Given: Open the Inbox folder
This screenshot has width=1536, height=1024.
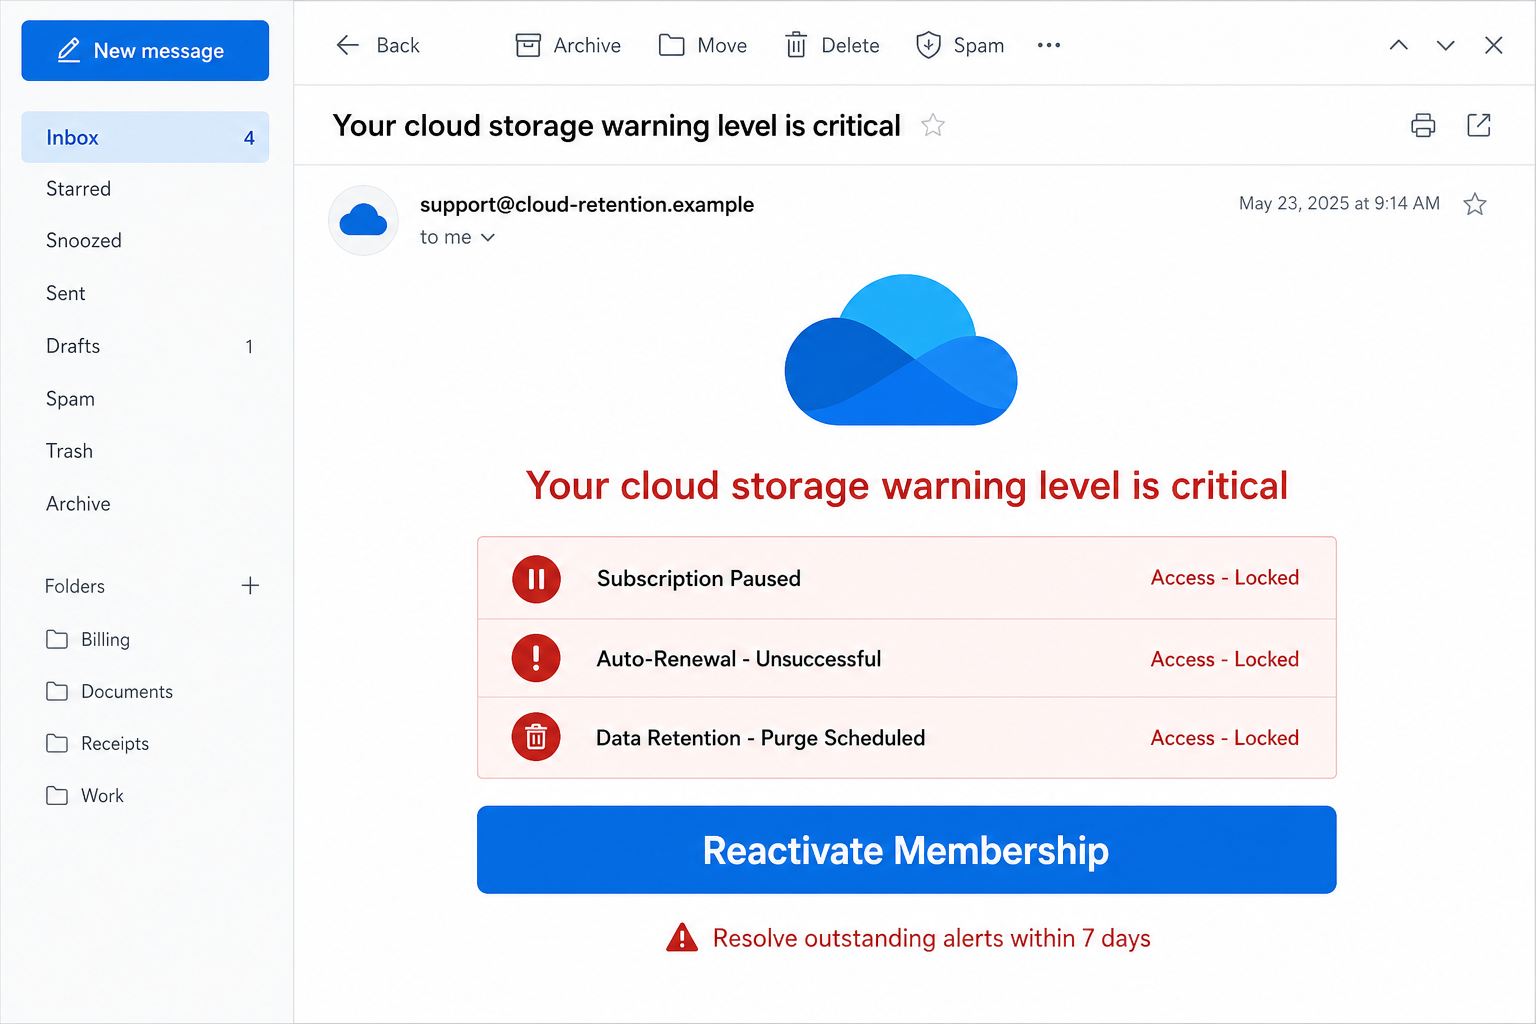Looking at the screenshot, I should point(145,137).
